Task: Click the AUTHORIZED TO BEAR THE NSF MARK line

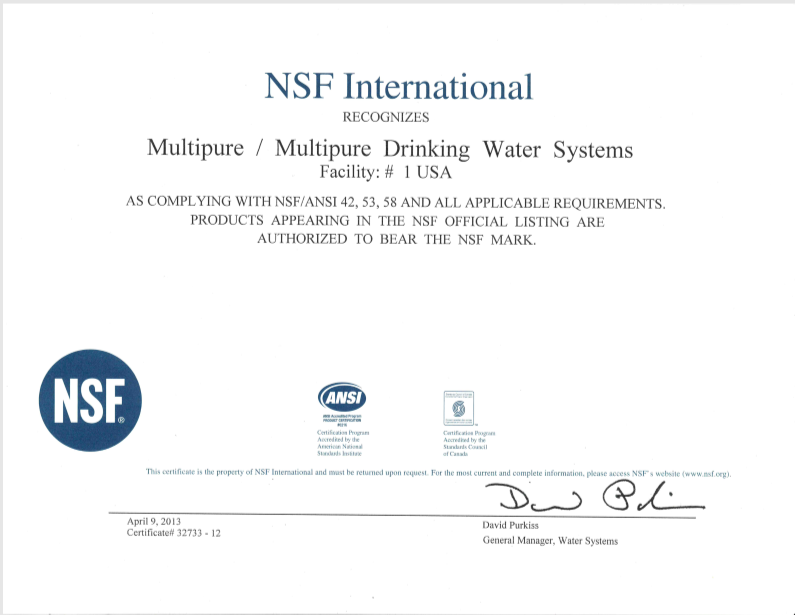Action: coord(397,238)
